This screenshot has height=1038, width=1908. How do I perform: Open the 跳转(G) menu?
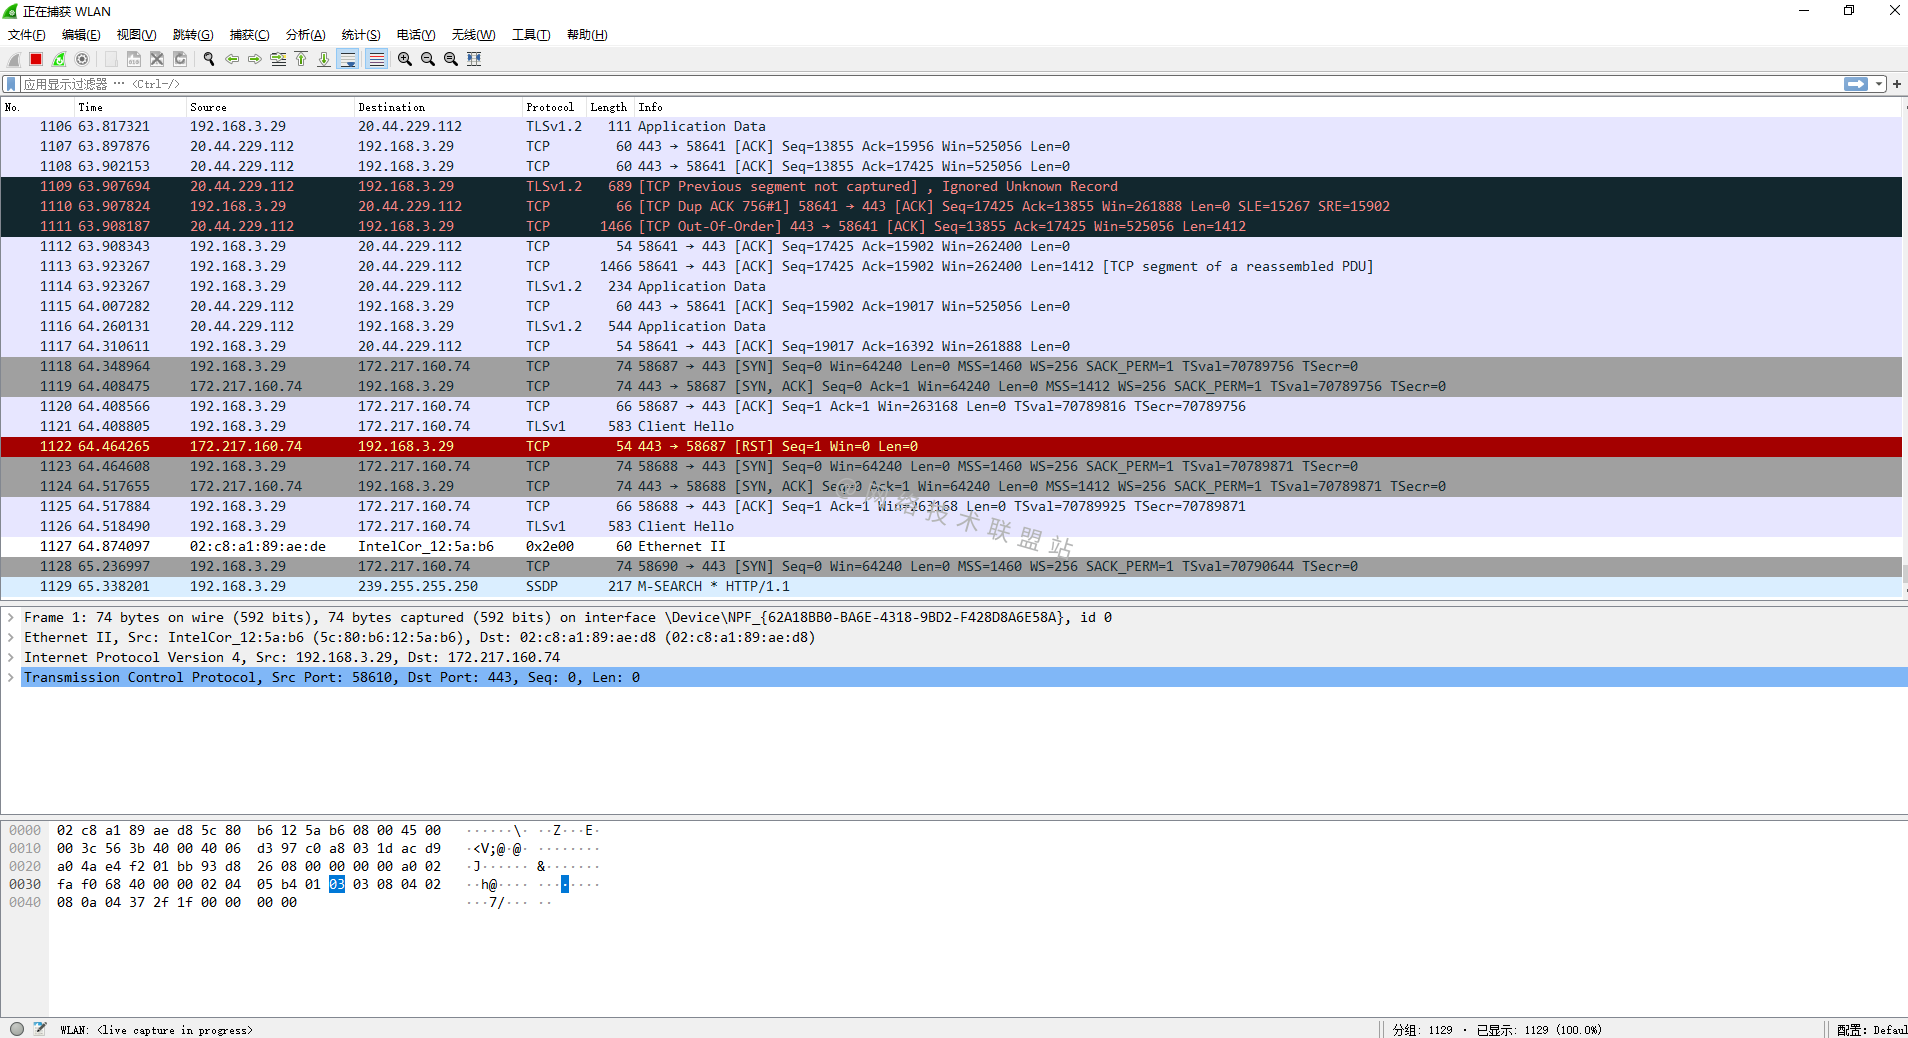click(x=193, y=35)
